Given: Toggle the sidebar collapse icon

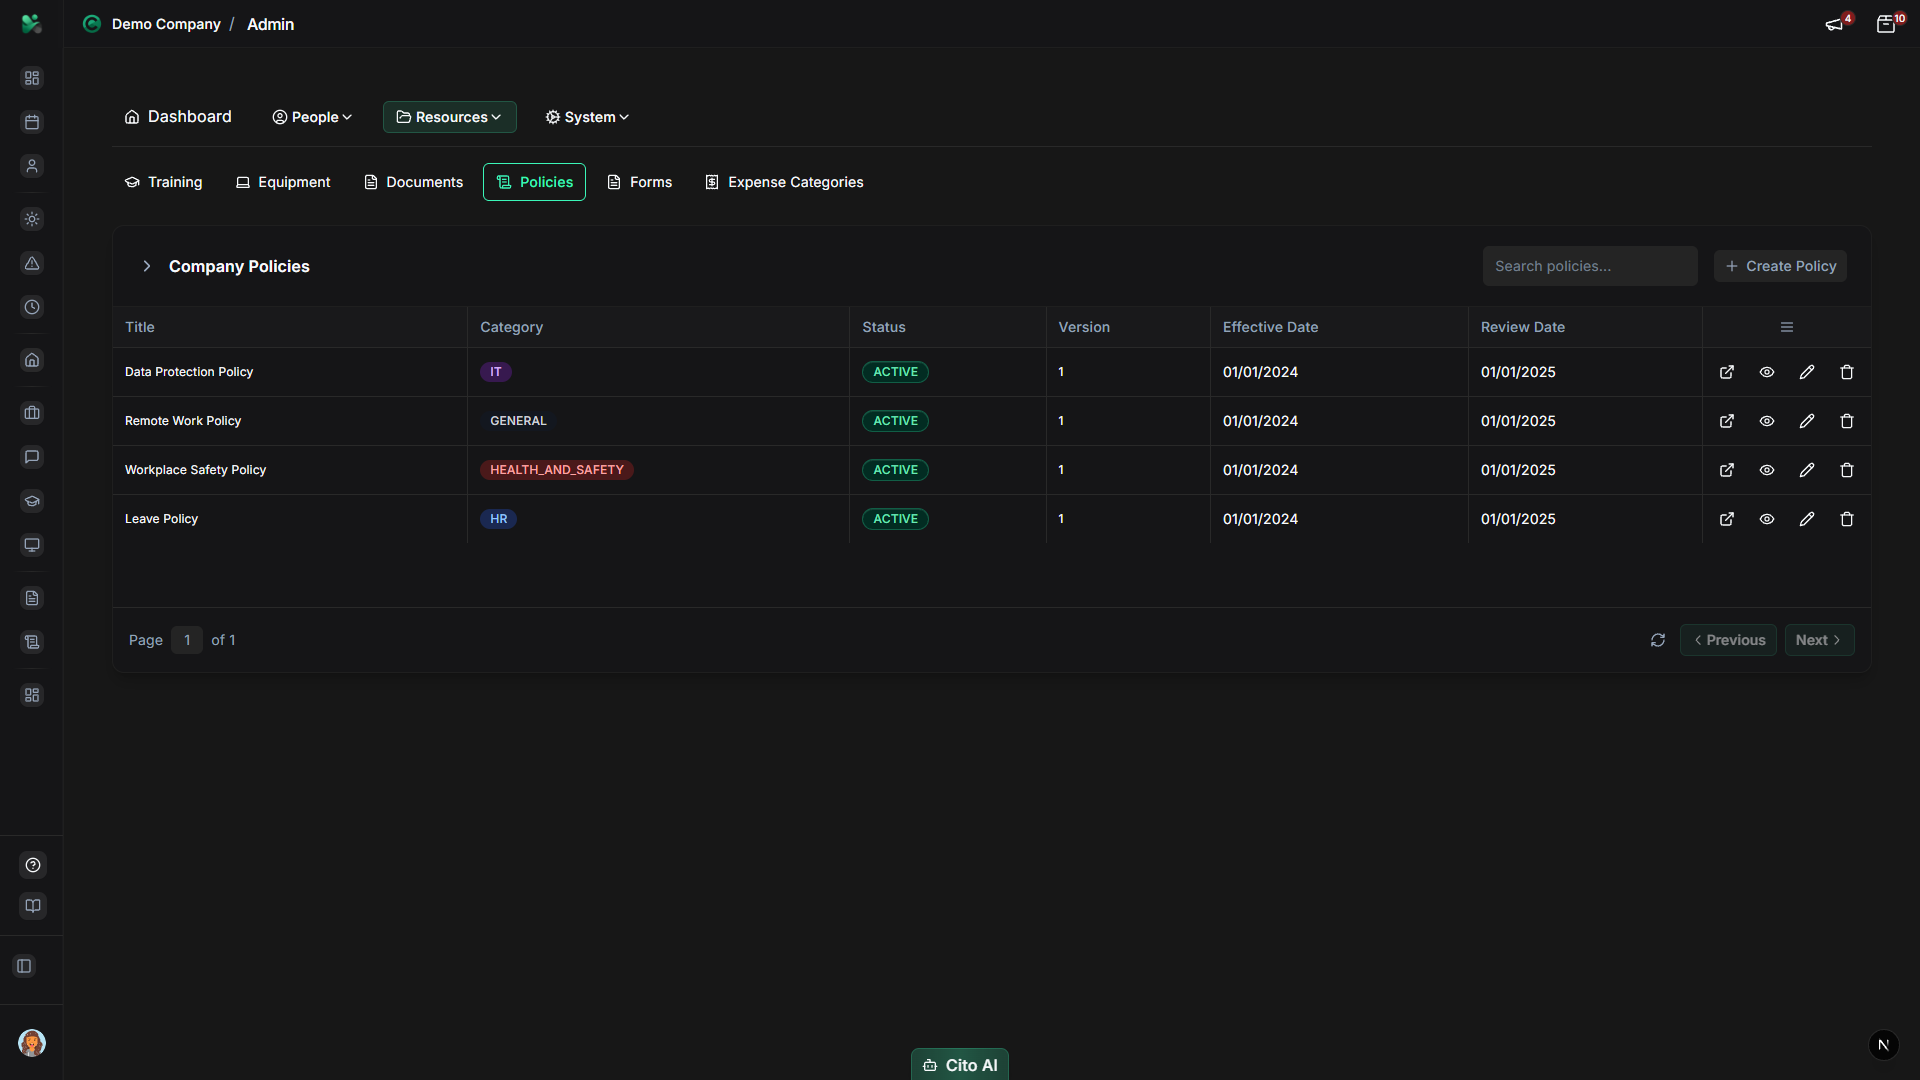Looking at the screenshot, I should 25,966.
